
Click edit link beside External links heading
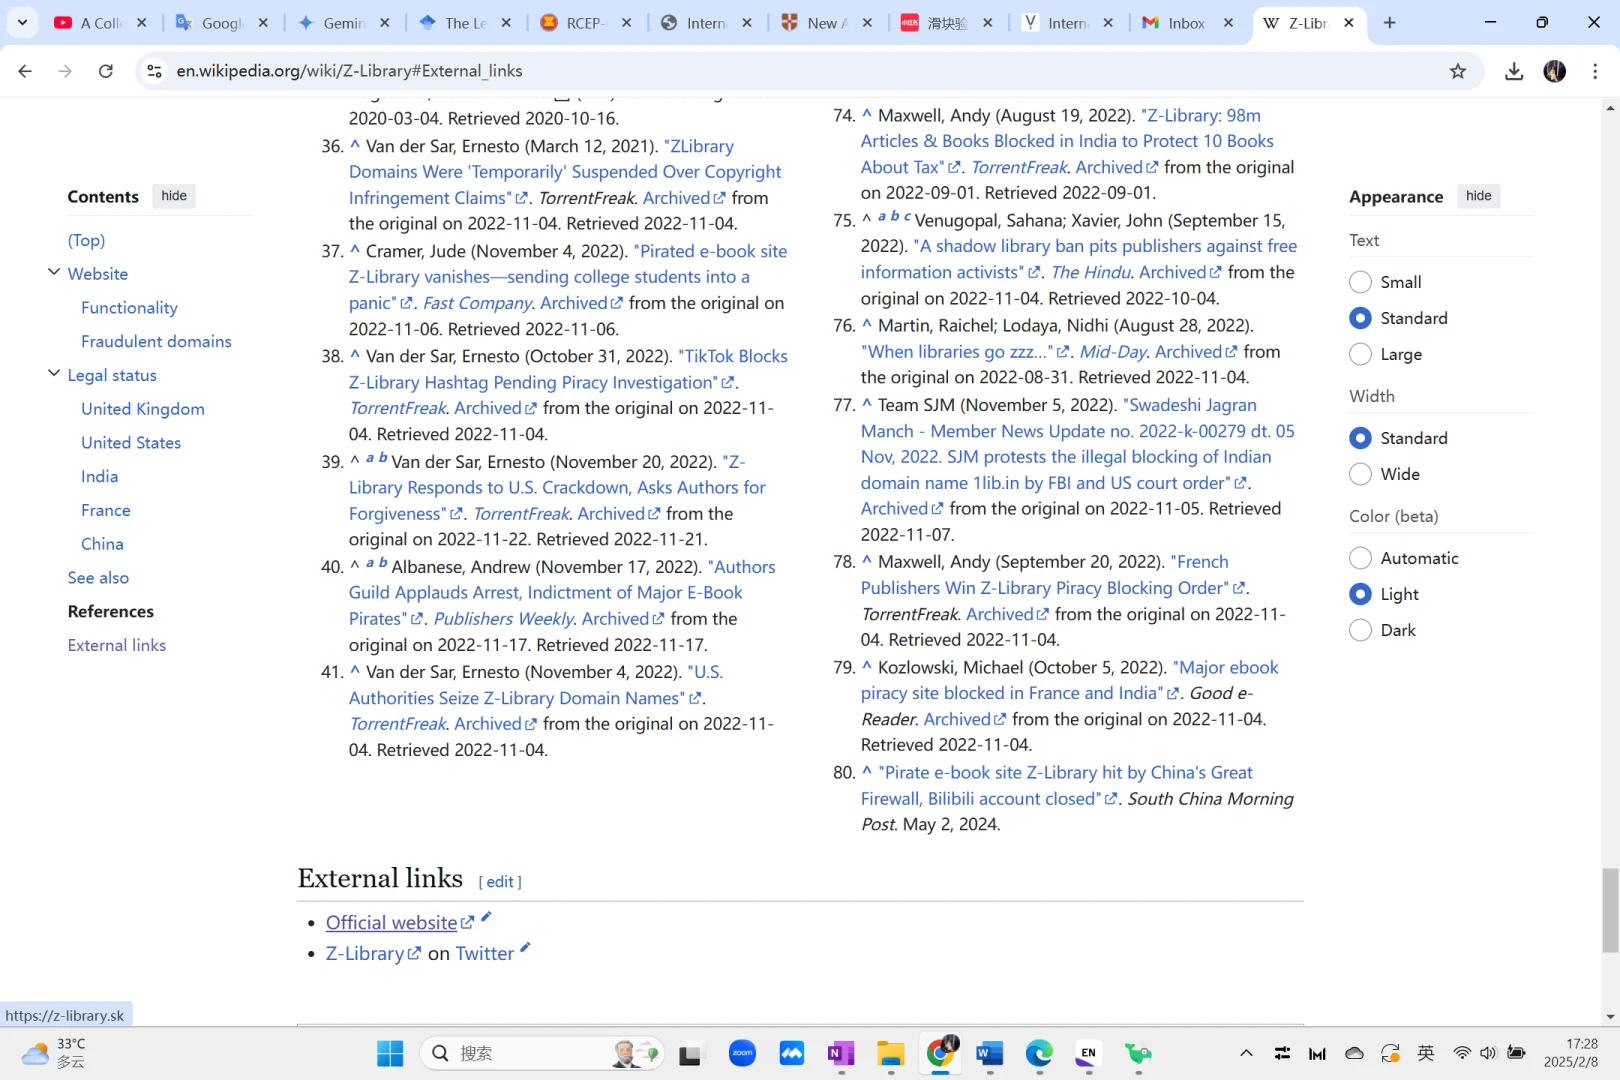pos(500,881)
